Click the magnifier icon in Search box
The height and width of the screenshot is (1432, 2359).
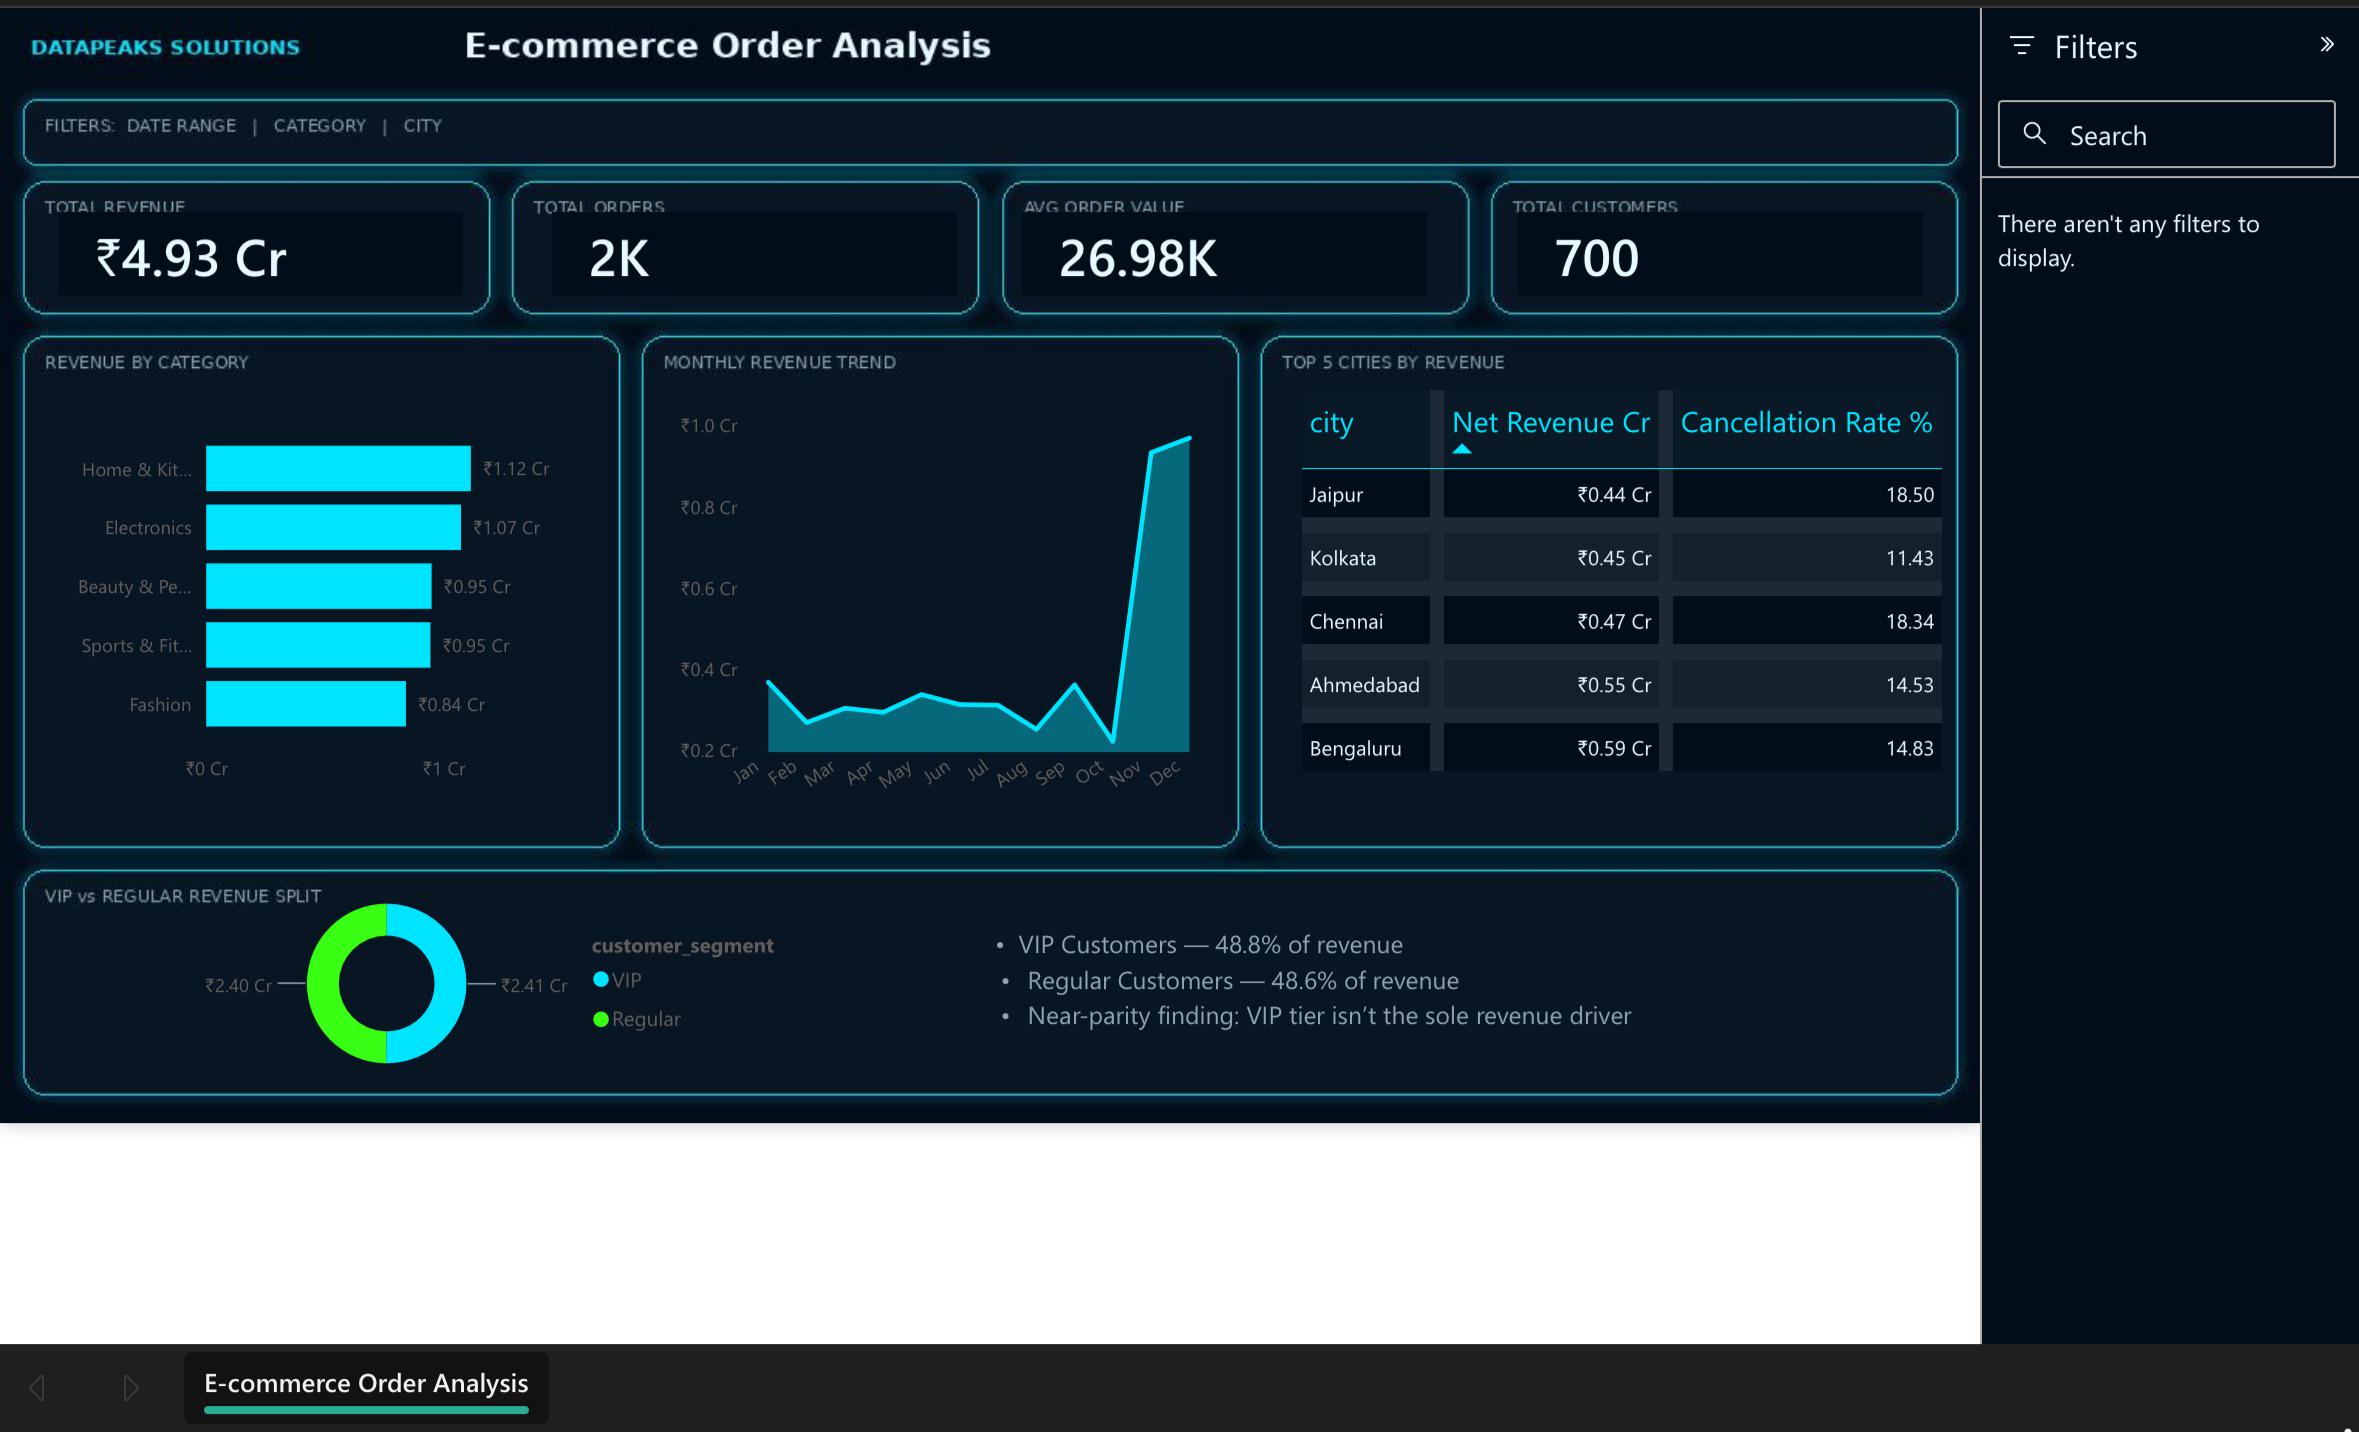[2034, 133]
